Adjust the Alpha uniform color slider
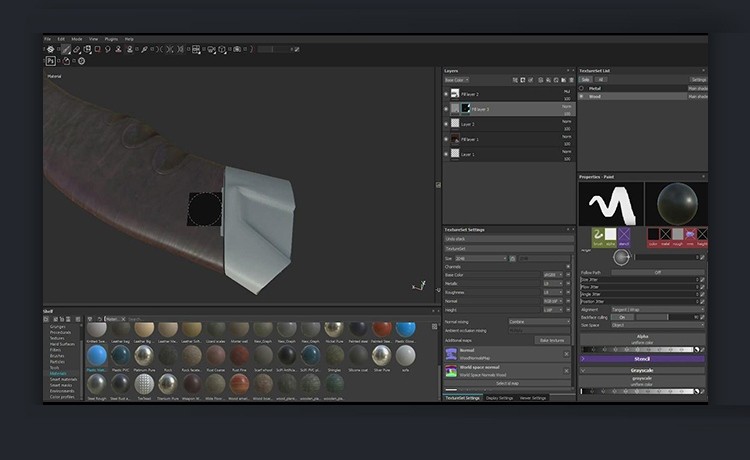The width and height of the screenshot is (750, 460). click(x=637, y=350)
